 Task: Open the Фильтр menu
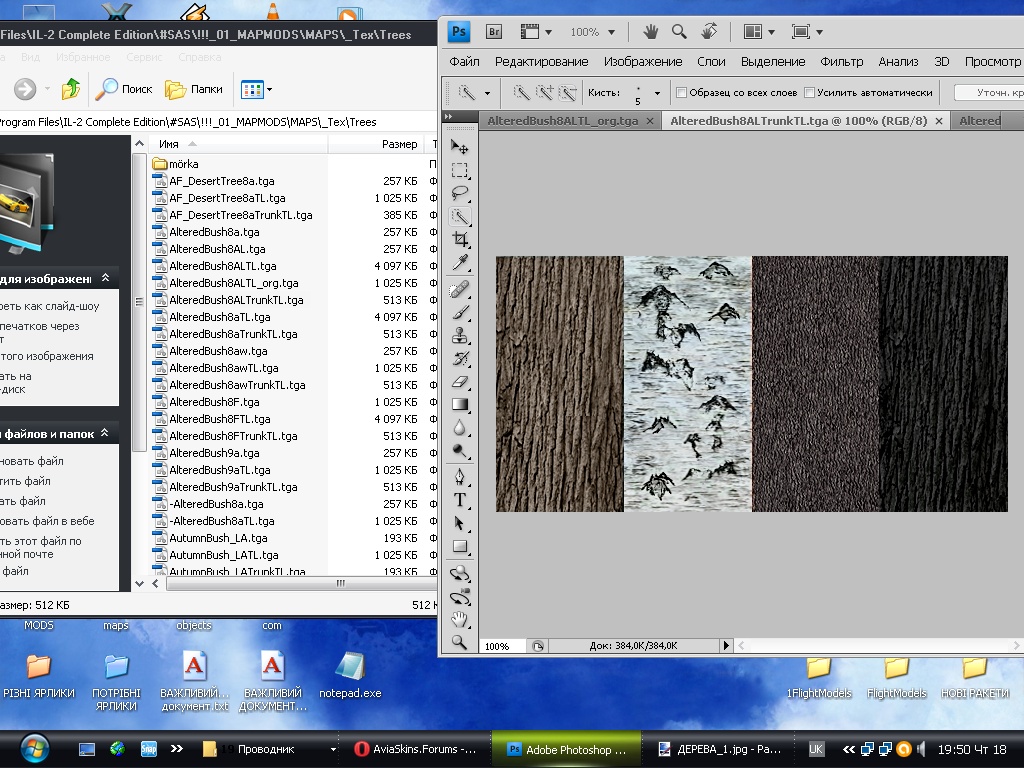tap(841, 61)
